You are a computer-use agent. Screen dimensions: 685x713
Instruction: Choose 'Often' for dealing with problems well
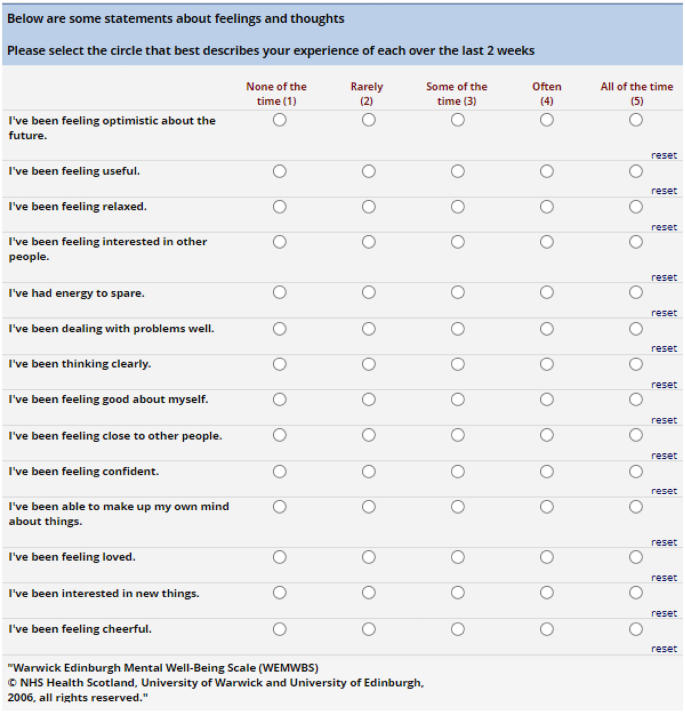pyautogui.click(x=546, y=329)
